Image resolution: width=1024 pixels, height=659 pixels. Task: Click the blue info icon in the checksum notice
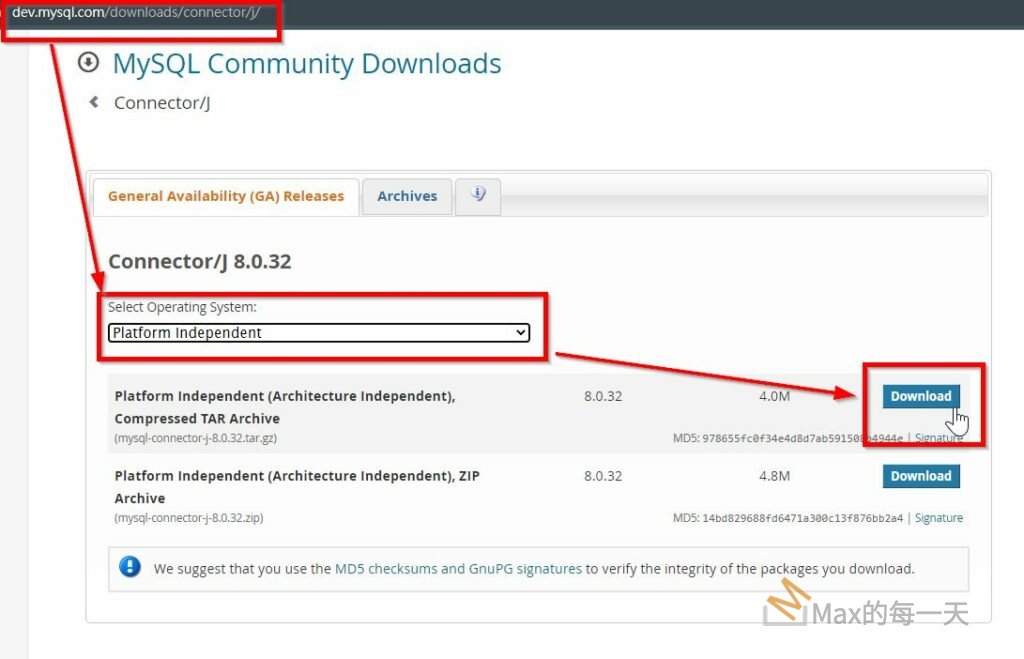[x=130, y=567]
